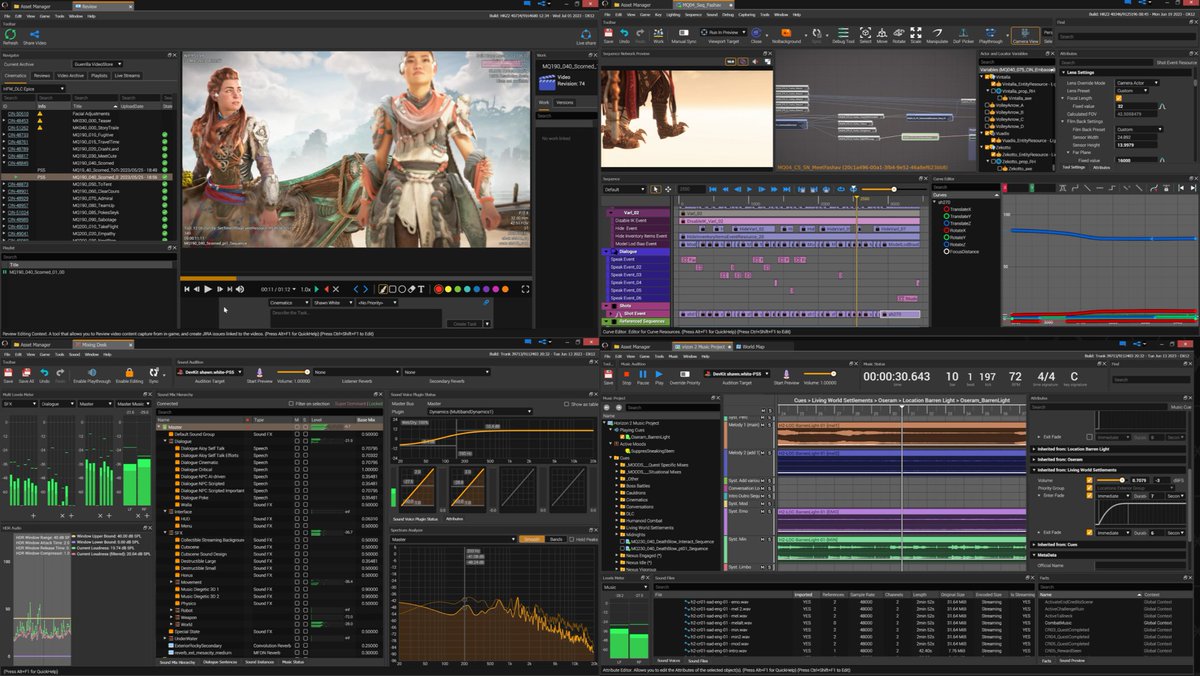Open Live share in Review window
The width and height of the screenshot is (1200, 676).
[x=586, y=36]
